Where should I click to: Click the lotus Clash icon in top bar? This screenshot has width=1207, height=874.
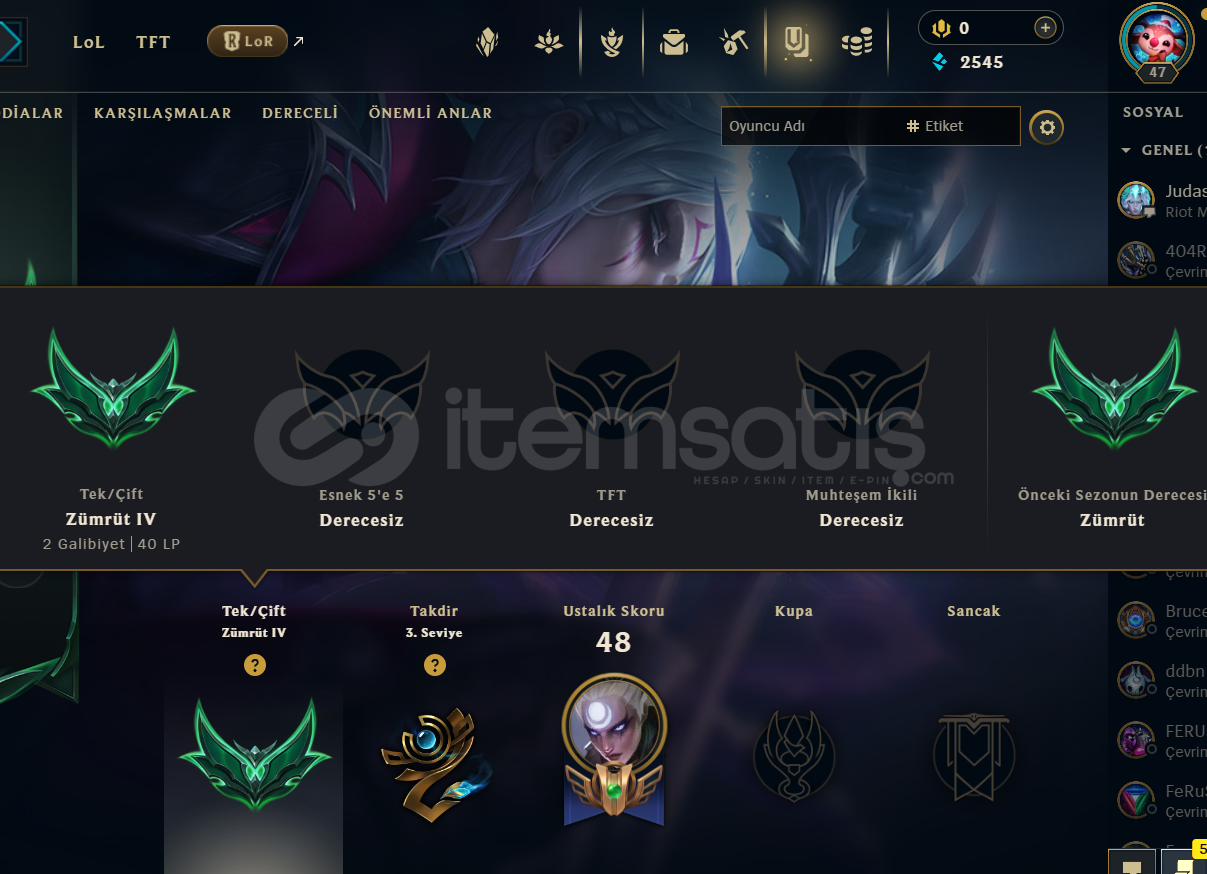[x=548, y=42]
